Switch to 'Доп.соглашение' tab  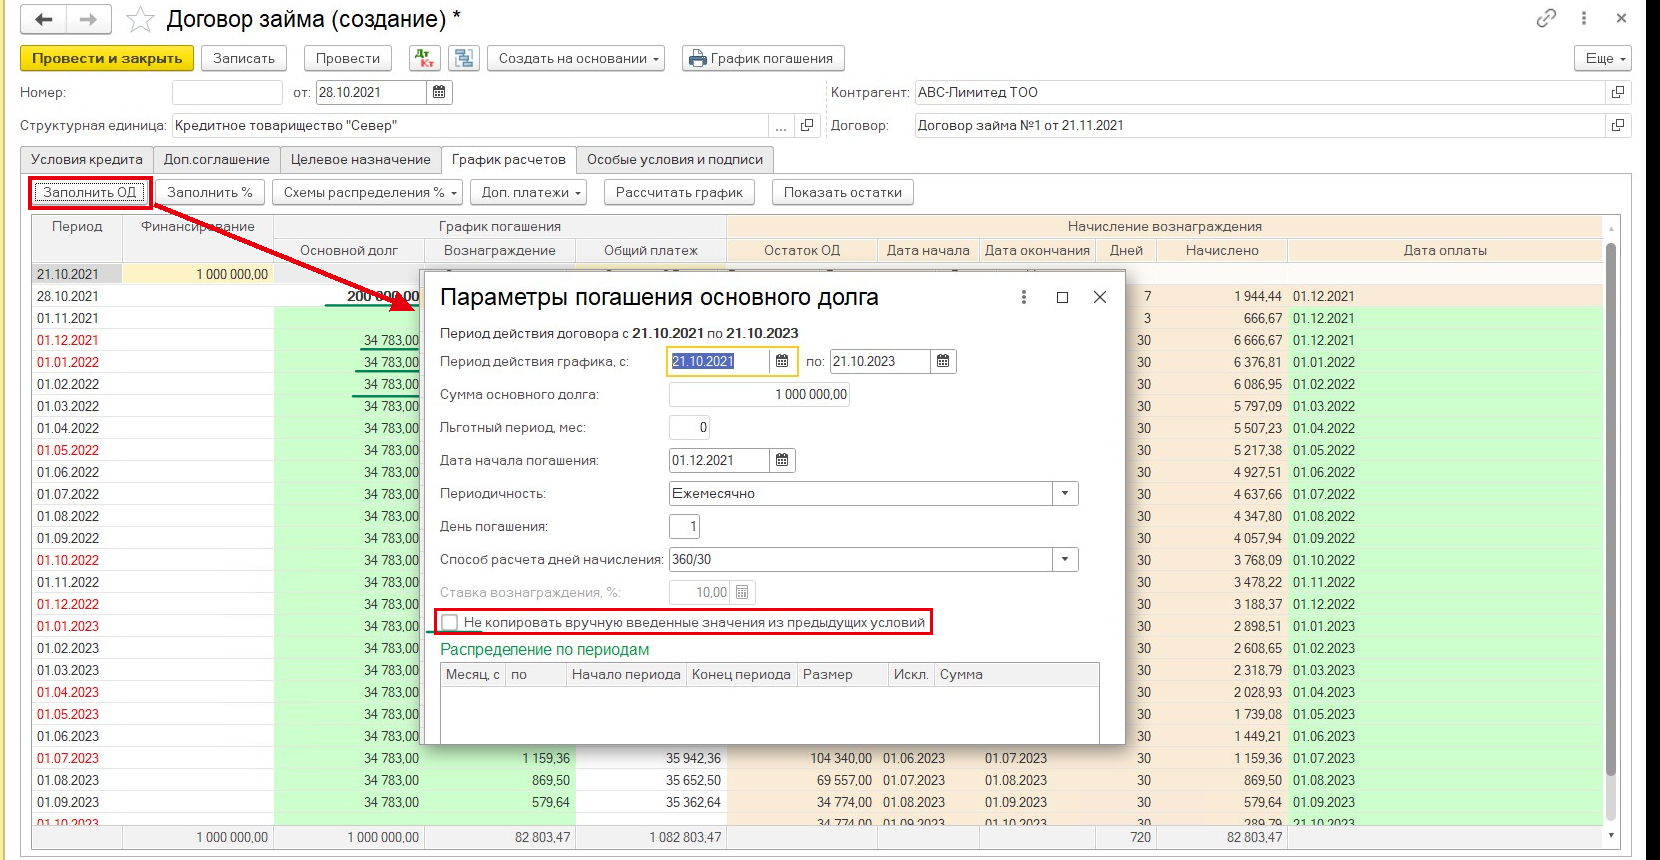(x=217, y=159)
